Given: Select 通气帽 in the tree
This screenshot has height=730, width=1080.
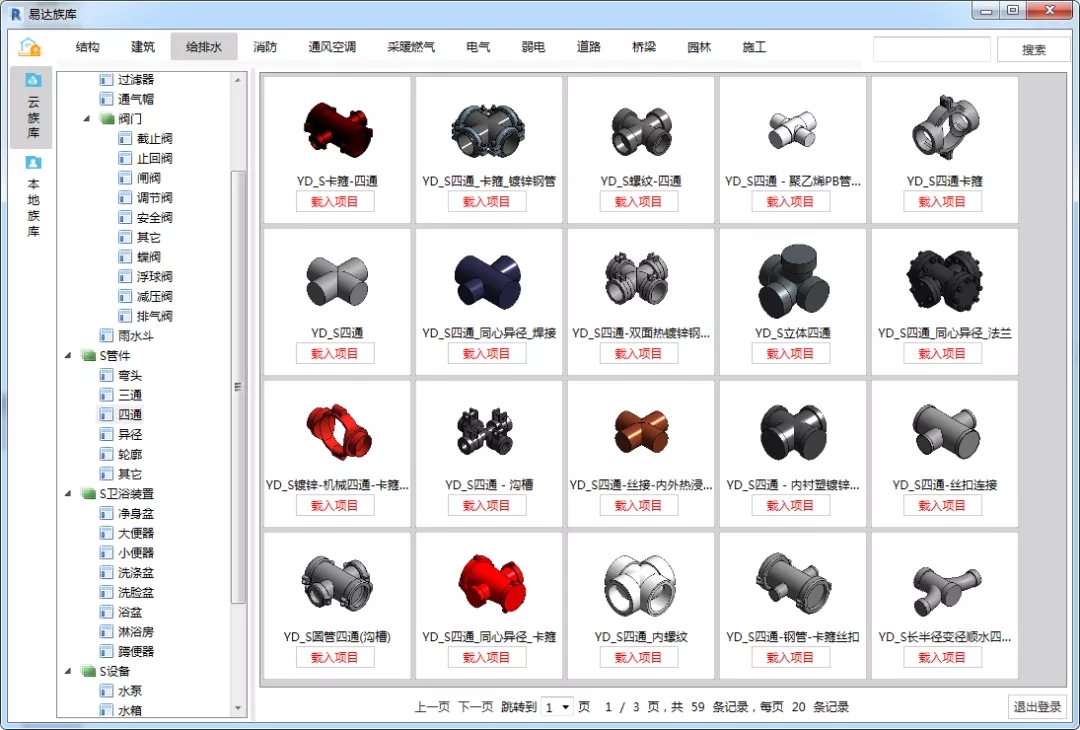Looking at the screenshot, I should [136, 99].
